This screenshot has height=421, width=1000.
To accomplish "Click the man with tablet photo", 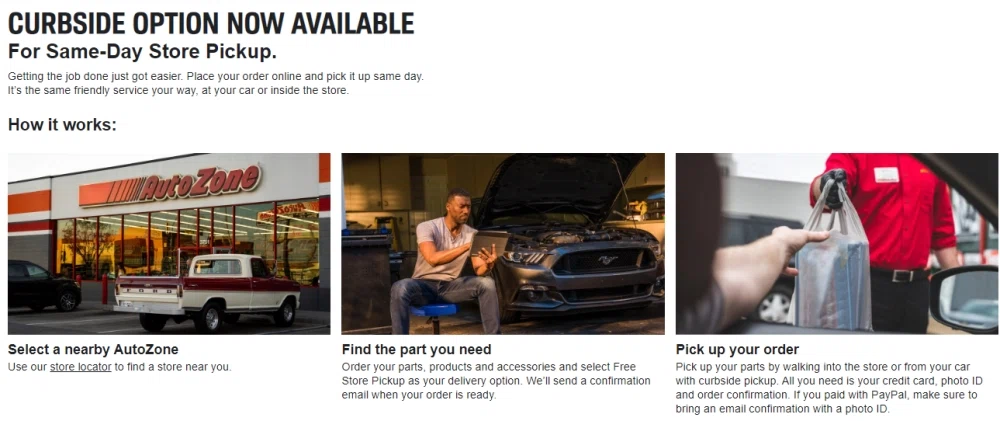I will 503,244.
